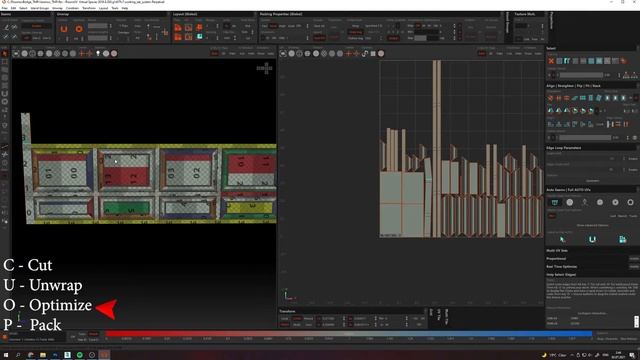Image resolution: width=640 pixels, height=360 pixels.
Task: Click the top-left pen icon in Seams panel
Action: [6, 27]
